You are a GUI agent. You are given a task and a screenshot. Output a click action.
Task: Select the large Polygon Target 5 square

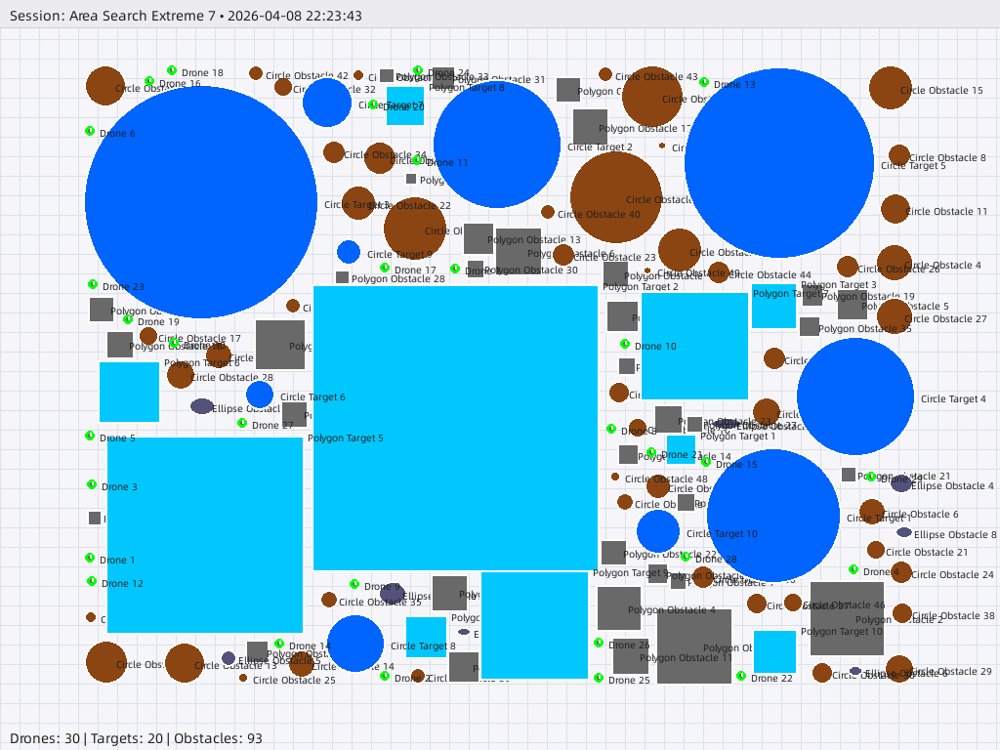tap(455, 428)
